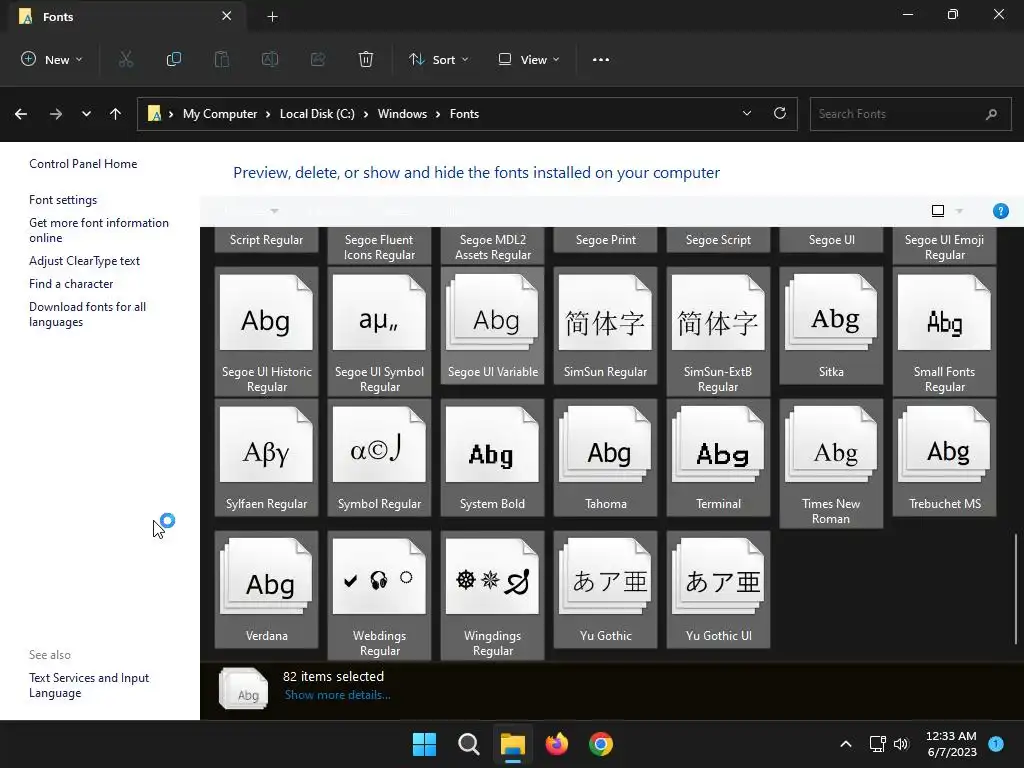Viewport: 1024px width, 768px height.
Task: Click the Copy icon in toolbar
Action: pos(174,59)
